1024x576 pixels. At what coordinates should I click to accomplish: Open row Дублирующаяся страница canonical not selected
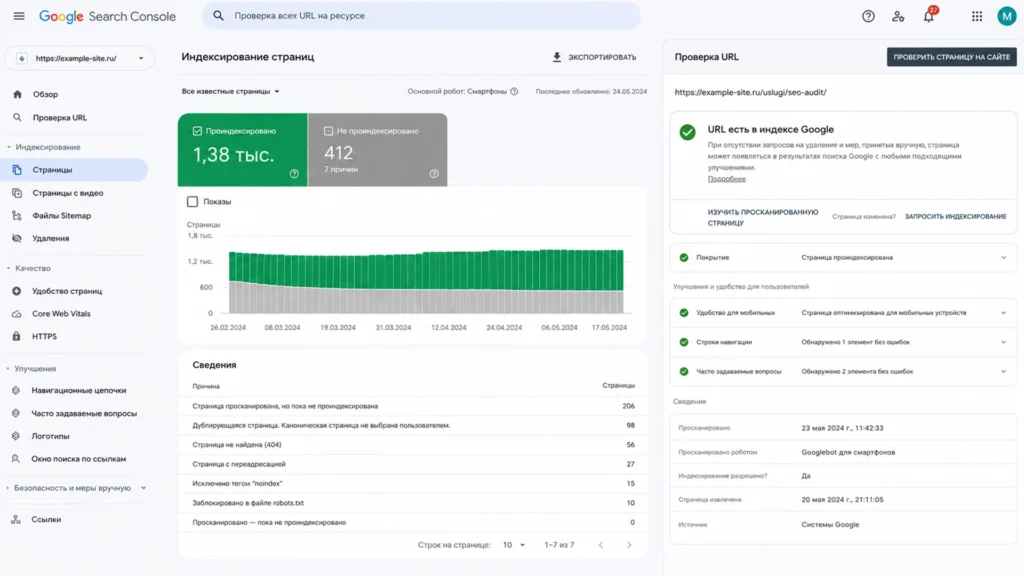point(413,425)
